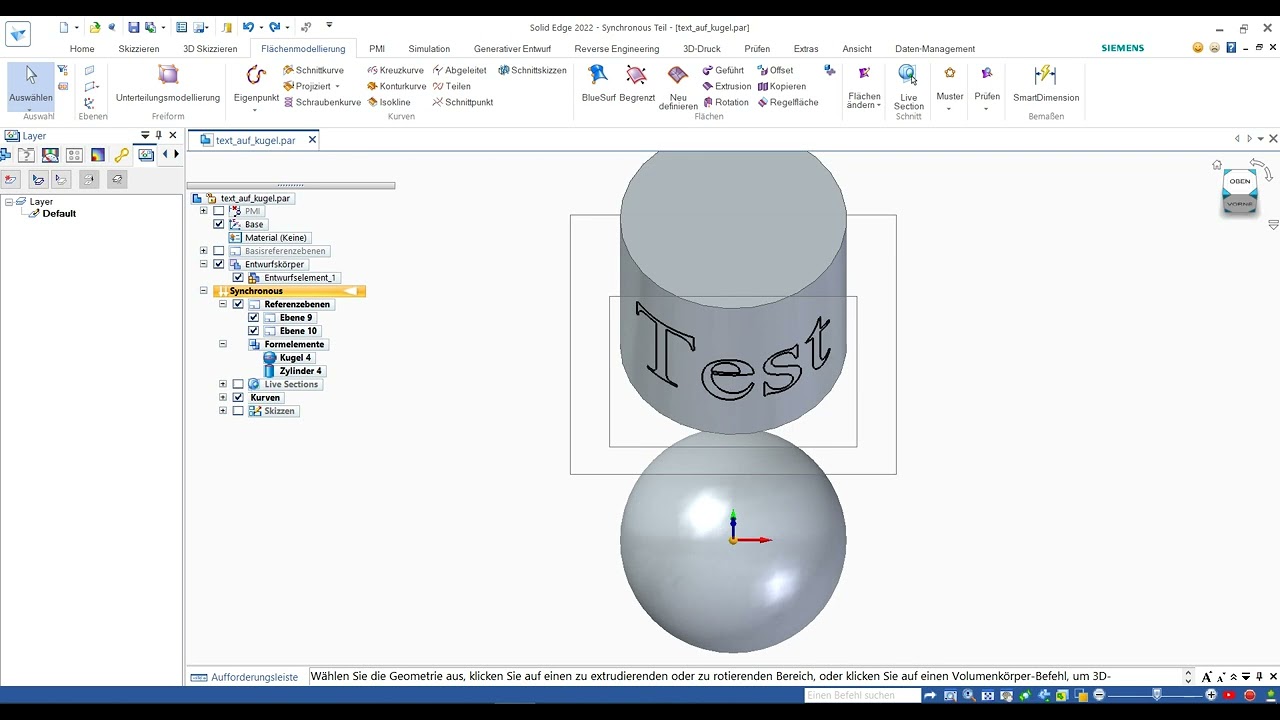Screen dimensions: 1280x720
Task: Open the Muster dropdown arrow
Action: point(949,108)
